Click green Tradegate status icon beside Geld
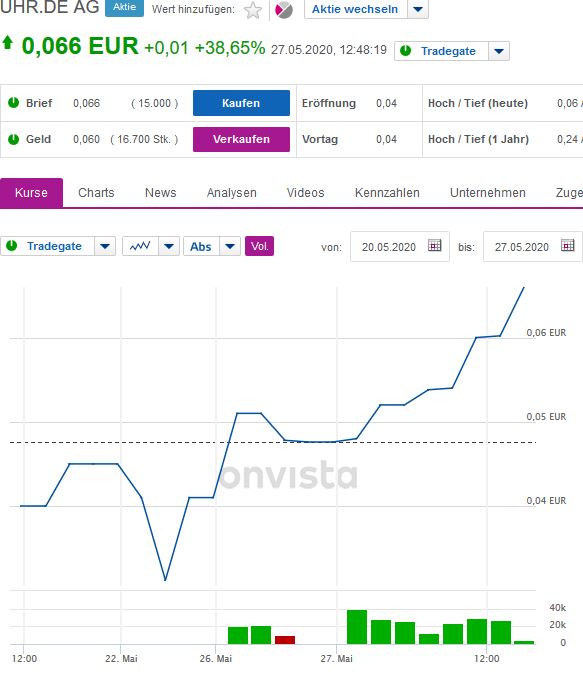583x676 pixels. pyautogui.click(x=13, y=139)
